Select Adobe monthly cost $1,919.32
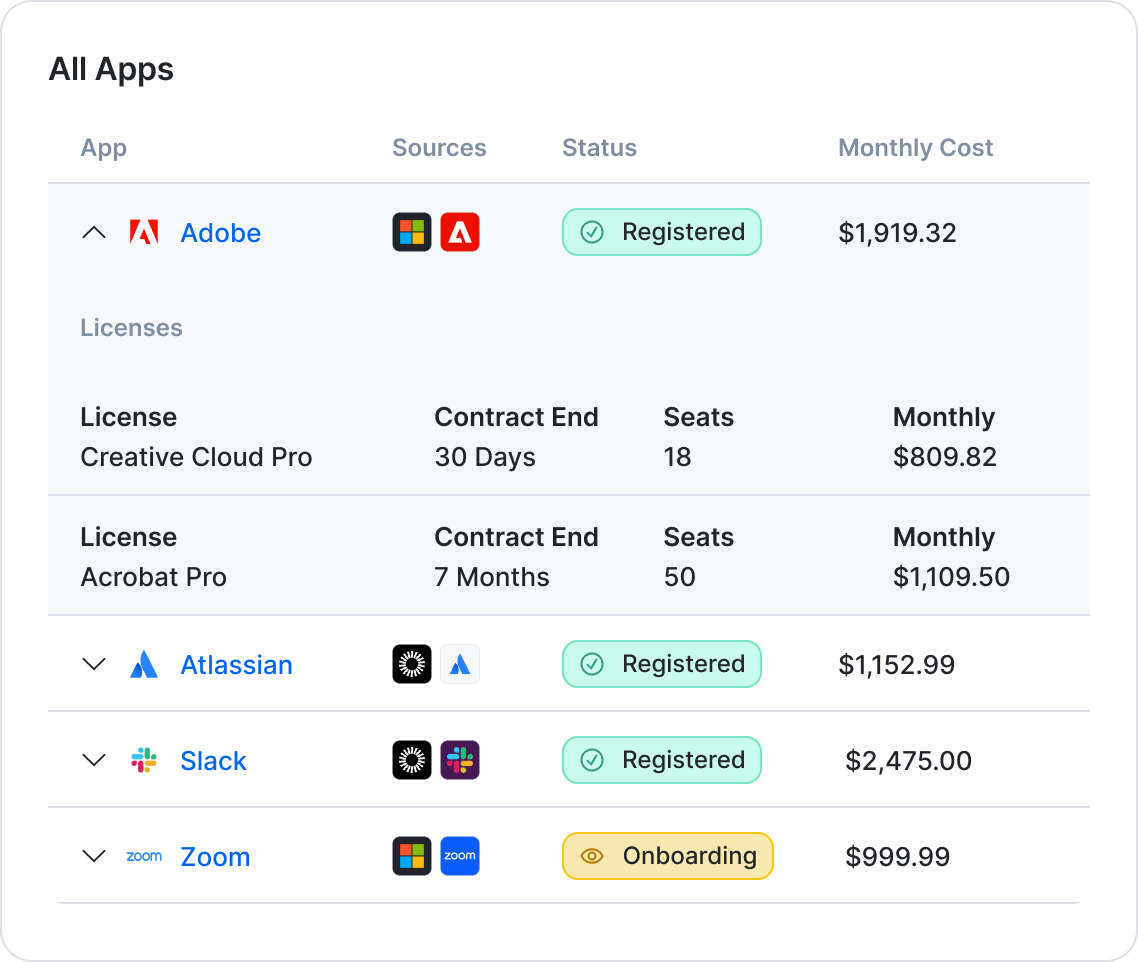 pyautogui.click(x=897, y=233)
